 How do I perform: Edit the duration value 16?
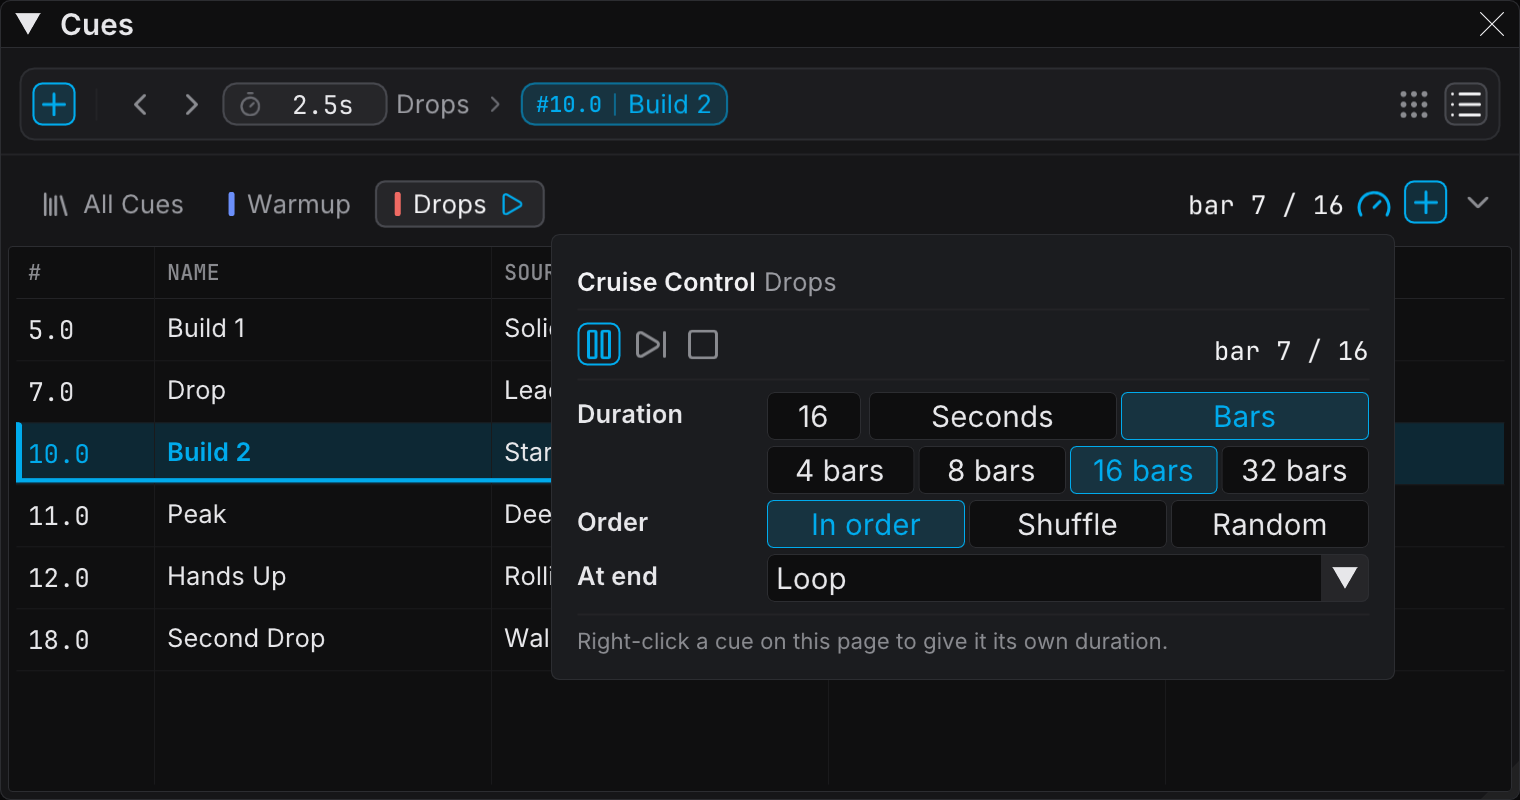[x=814, y=416]
